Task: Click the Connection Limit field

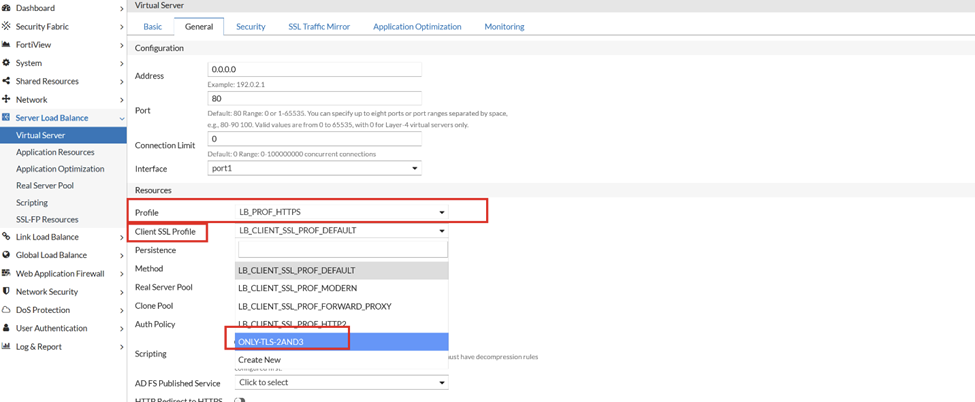Action: coord(315,139)
